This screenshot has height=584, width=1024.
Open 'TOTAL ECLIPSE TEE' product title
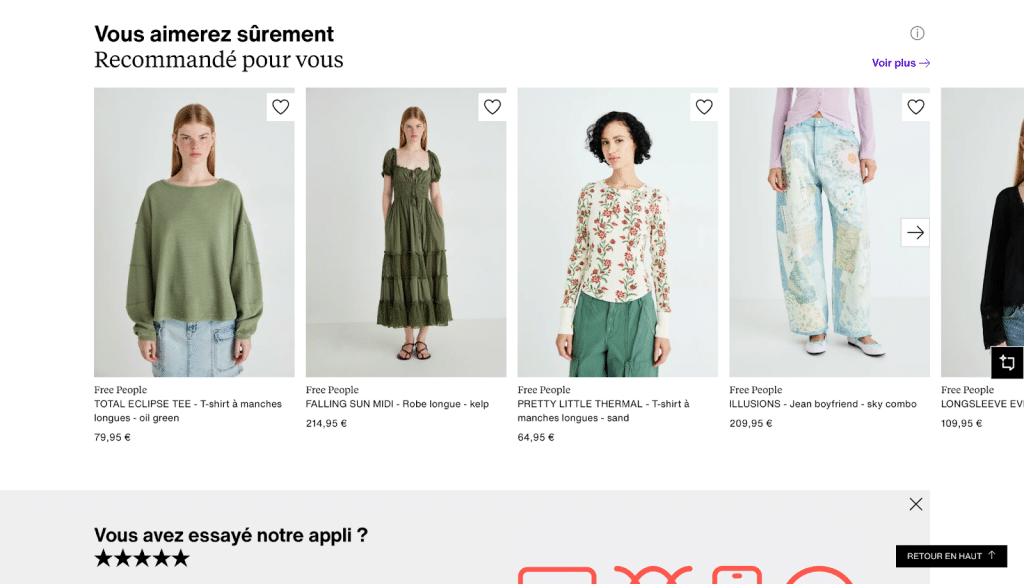click(188, 411)
